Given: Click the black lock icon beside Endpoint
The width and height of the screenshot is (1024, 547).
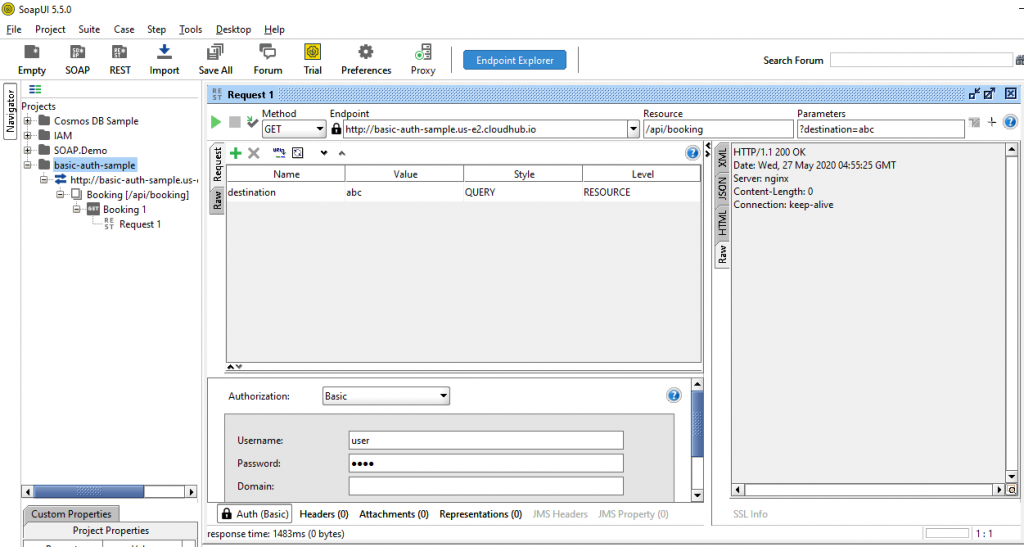Looking at the screenshot, I should (336, 129).
